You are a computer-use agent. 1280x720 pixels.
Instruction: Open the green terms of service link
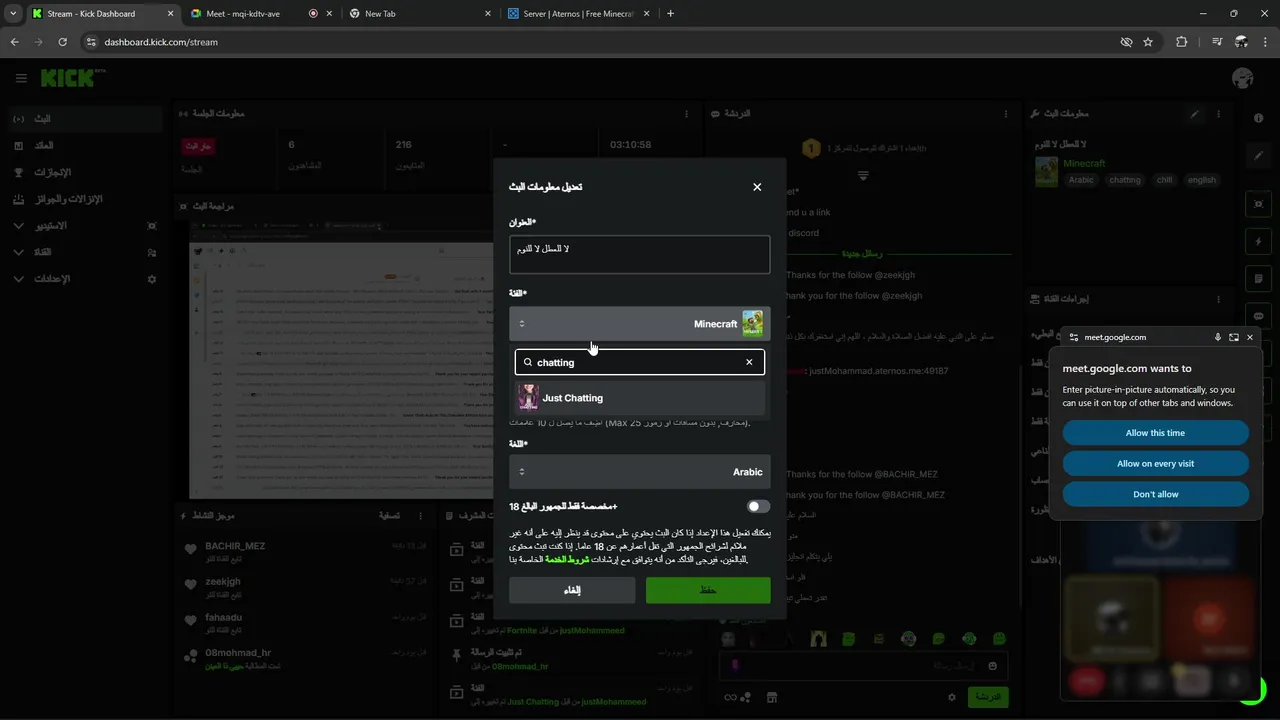click(x=566, y=559)
